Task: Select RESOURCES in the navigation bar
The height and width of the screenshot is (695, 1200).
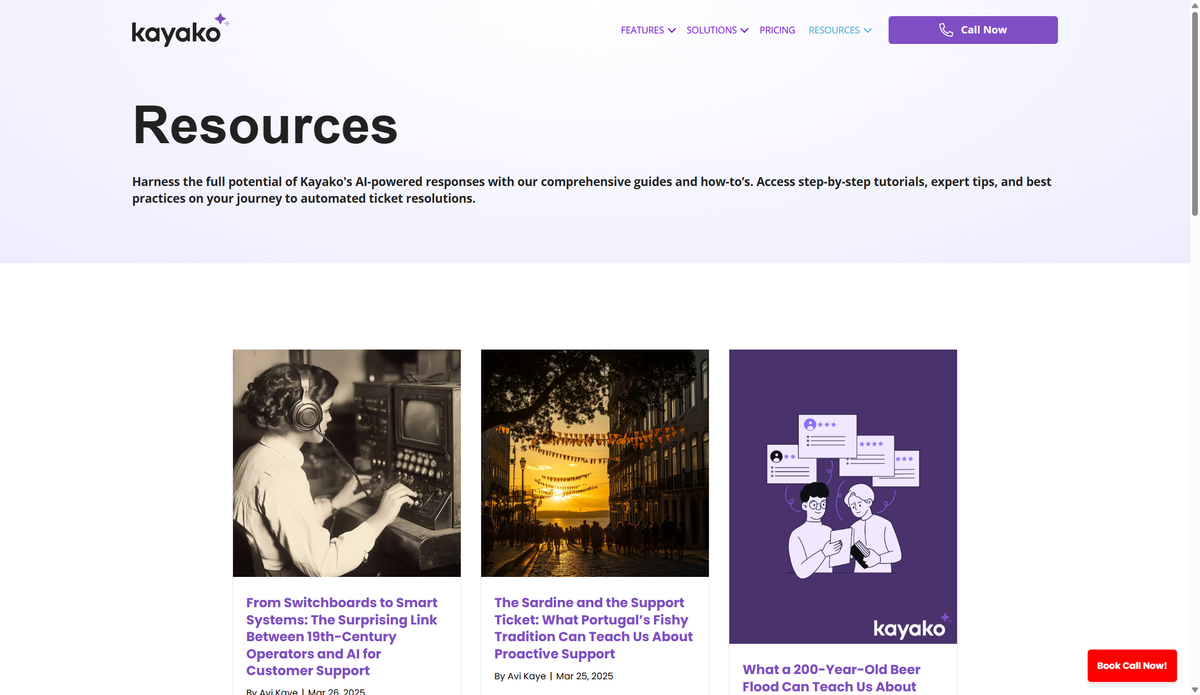Action: coord(834,30)
